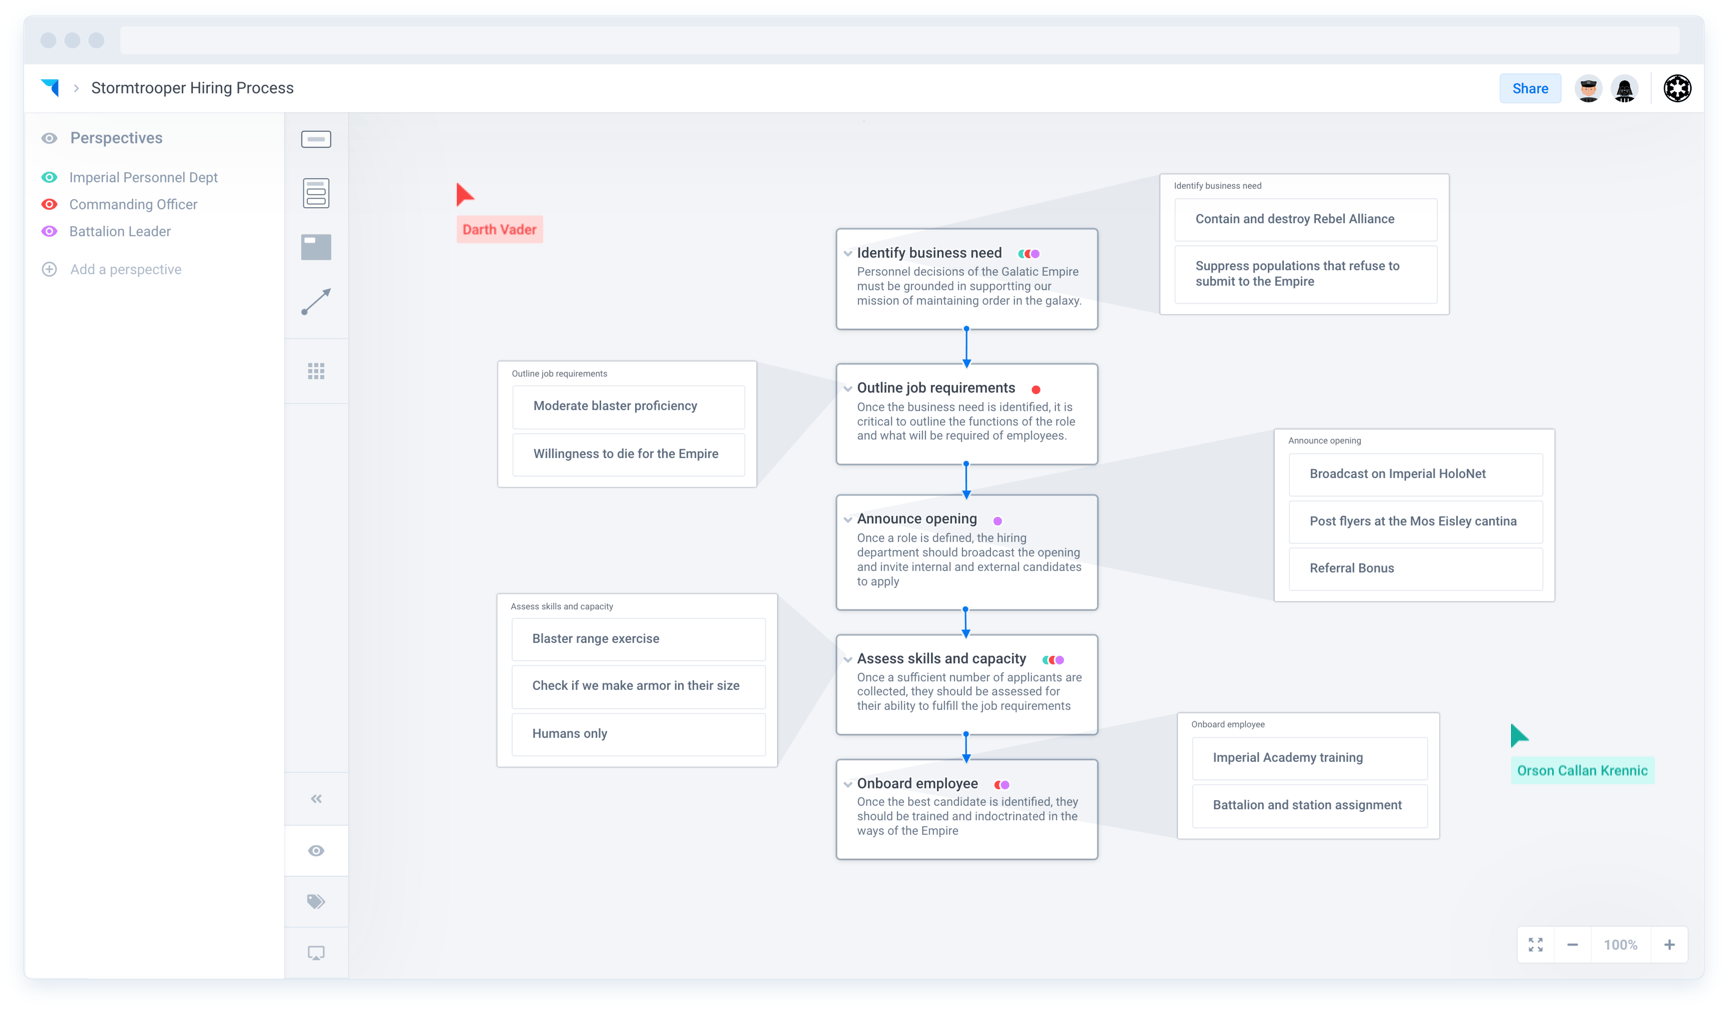This screenshot has height=1011, width=1728.
Task: Collapse the Identify business need card
Action: 848,254
